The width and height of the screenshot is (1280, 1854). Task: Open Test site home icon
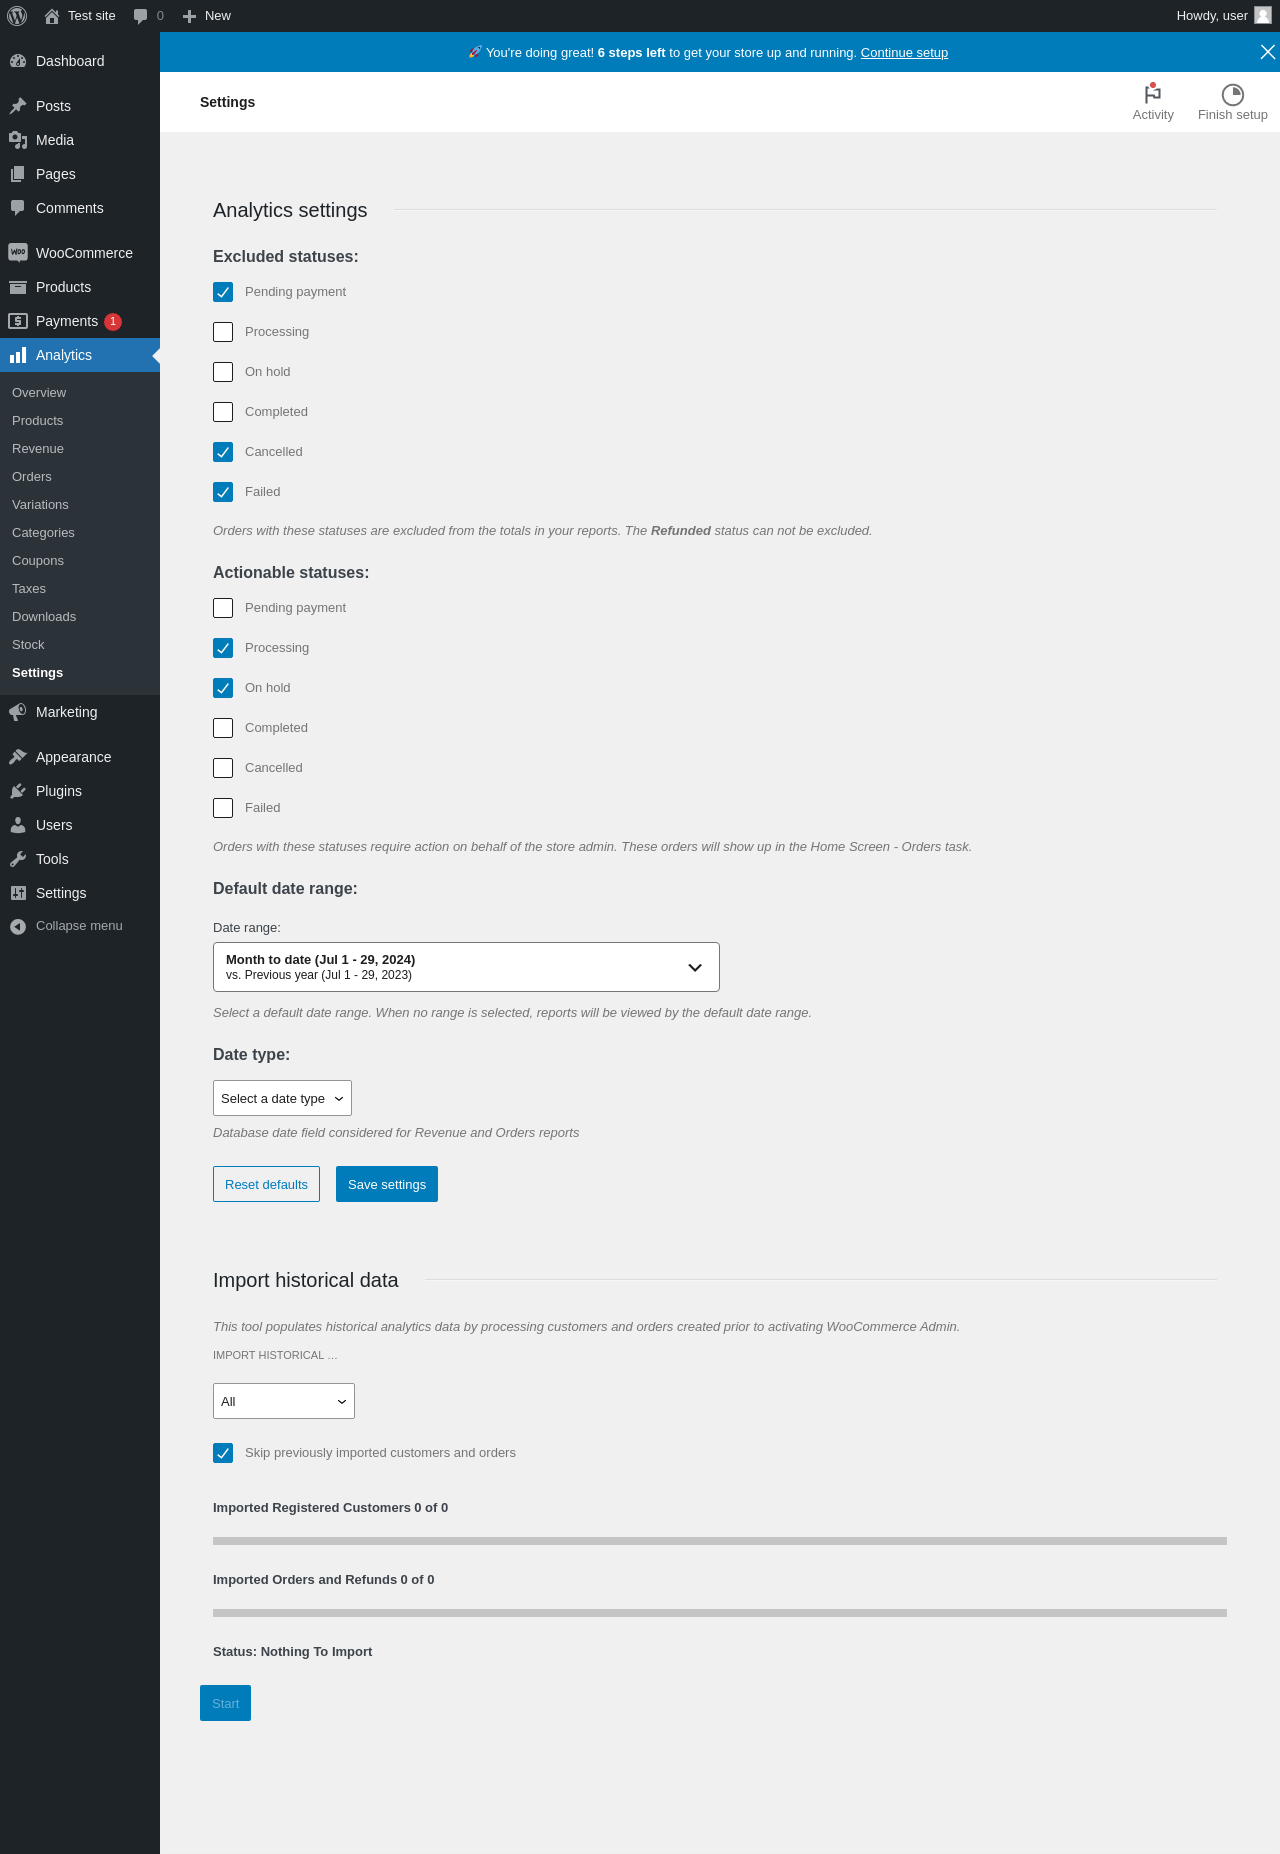[52, 16]
